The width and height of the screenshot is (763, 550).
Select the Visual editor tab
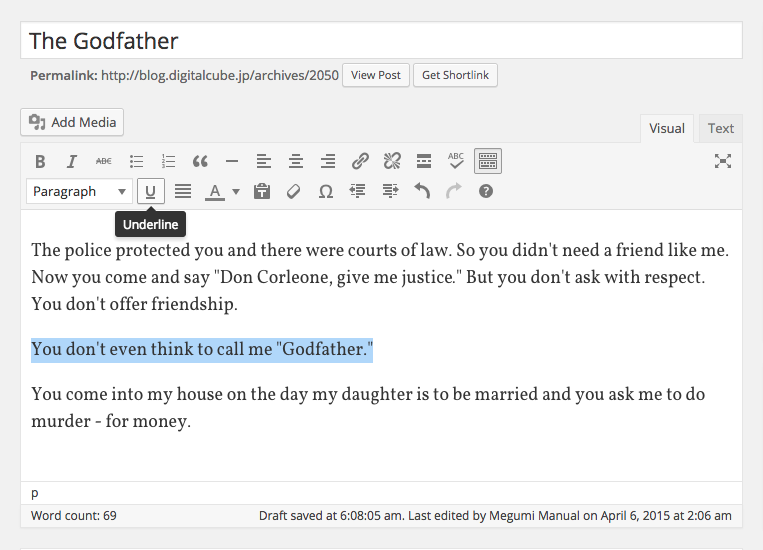(x=667, y=128)
